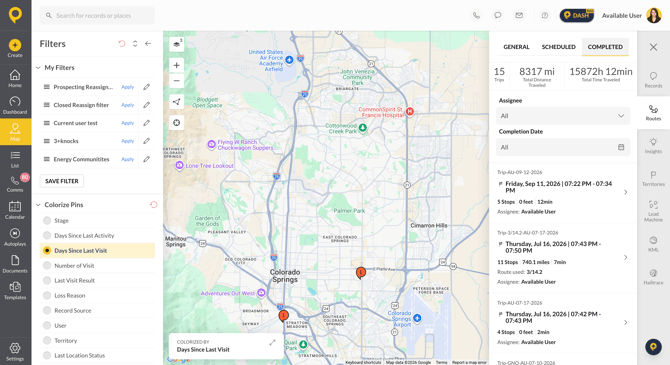This screenshot has height=365, width=670.
Task: Open Comms with notification badge
Action: point(15,183)
